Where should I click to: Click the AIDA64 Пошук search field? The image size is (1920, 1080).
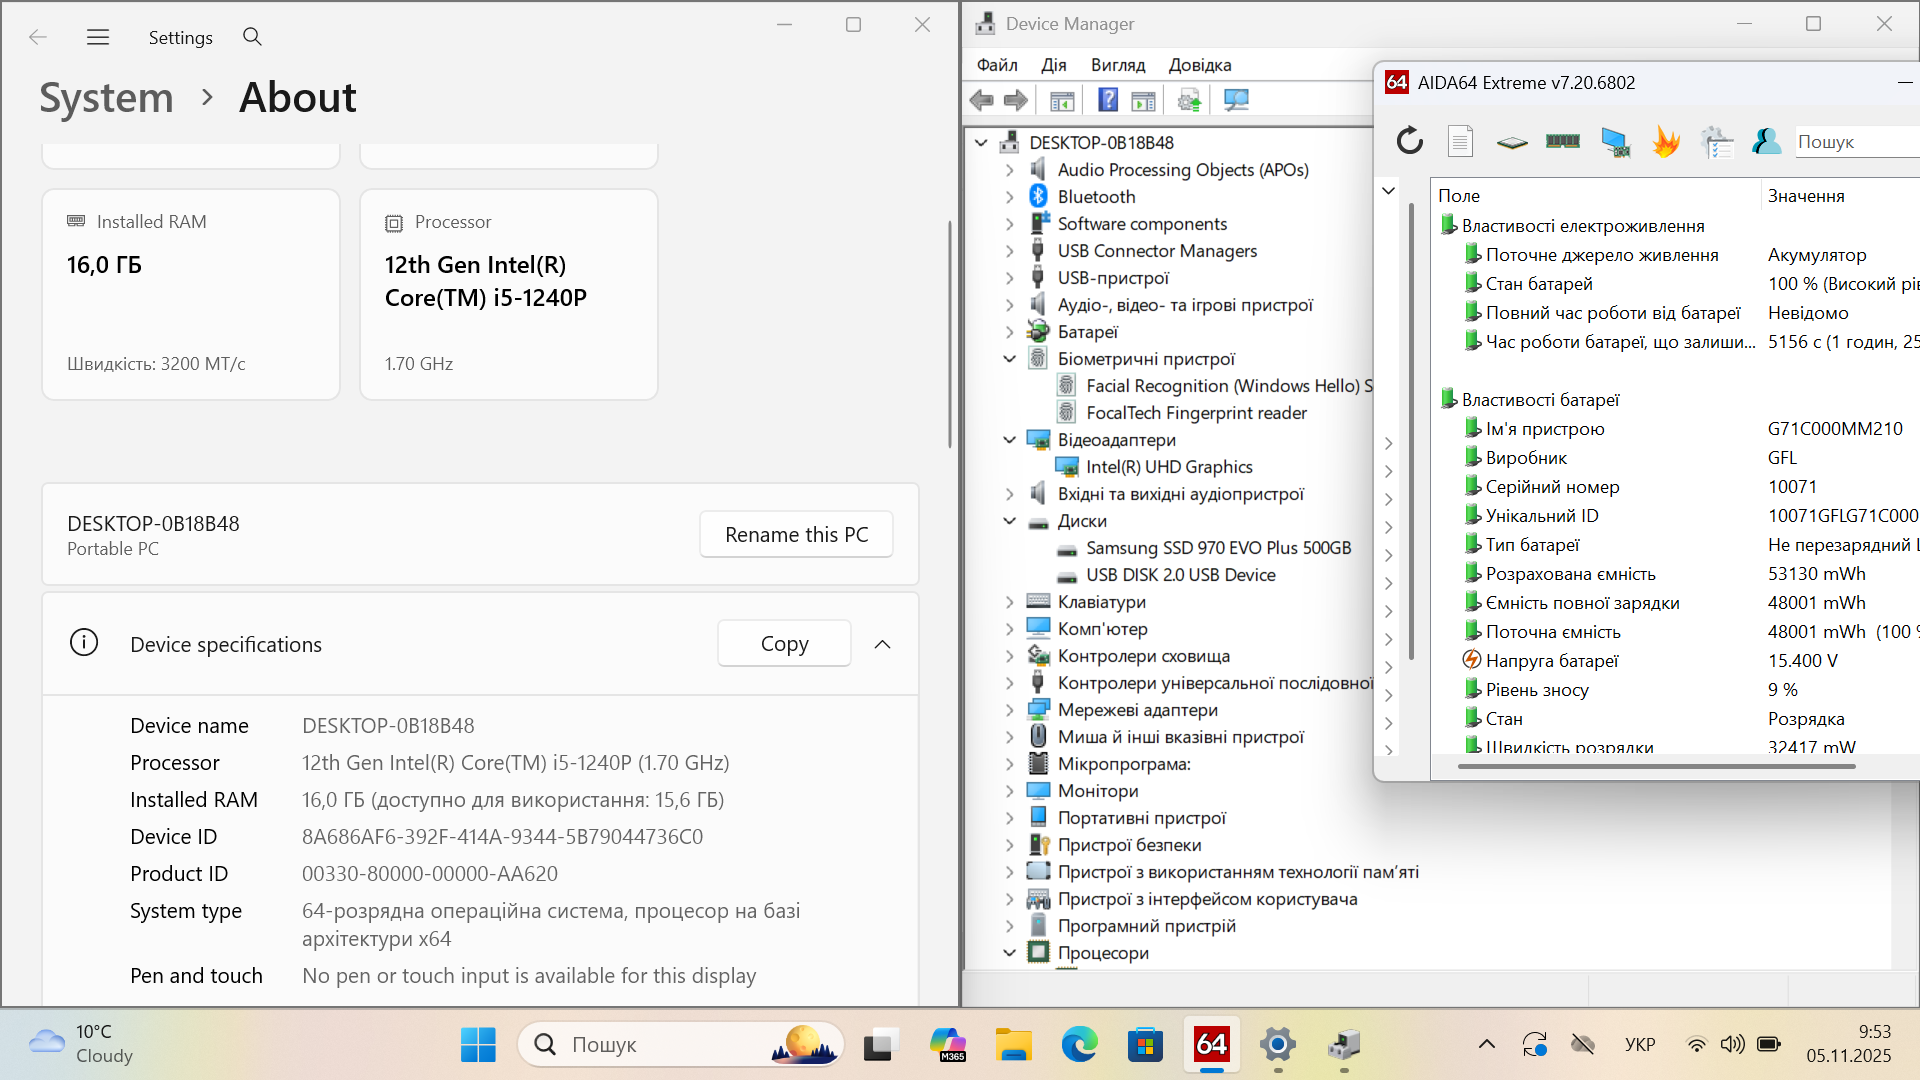(1855, 142)
